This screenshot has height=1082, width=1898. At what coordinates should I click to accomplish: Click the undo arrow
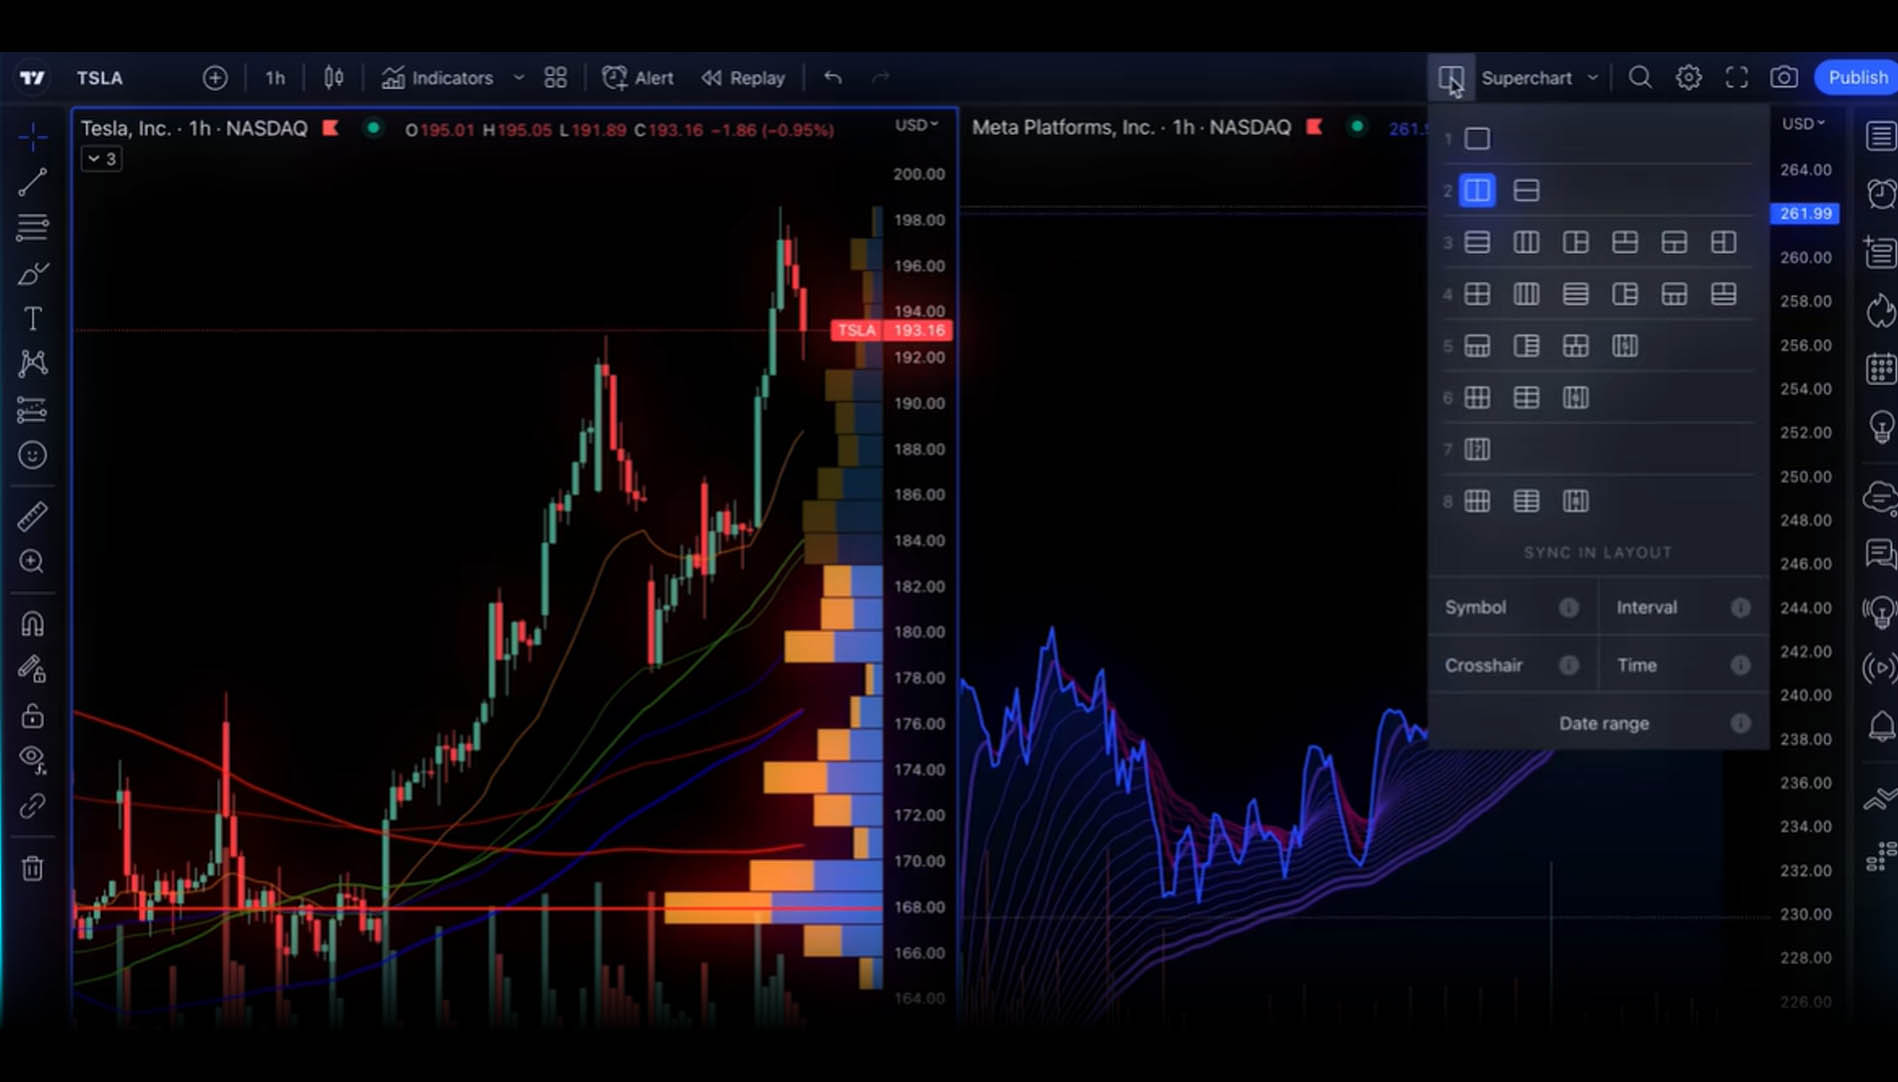point(833,78)
